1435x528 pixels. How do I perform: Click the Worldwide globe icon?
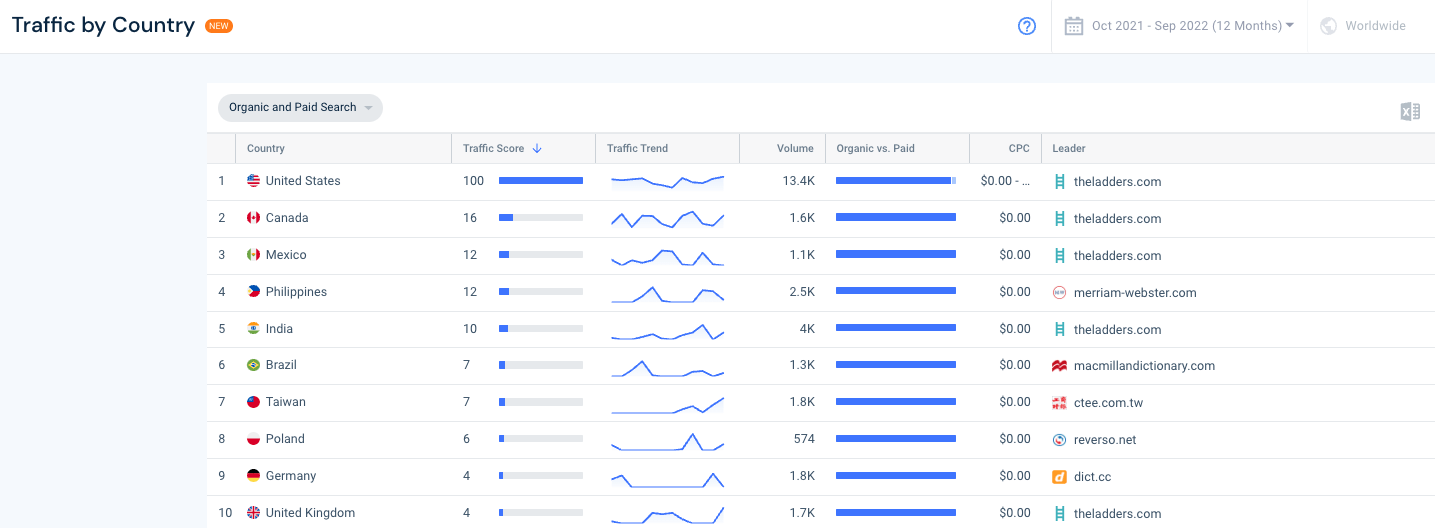[x=1329, y=26]
